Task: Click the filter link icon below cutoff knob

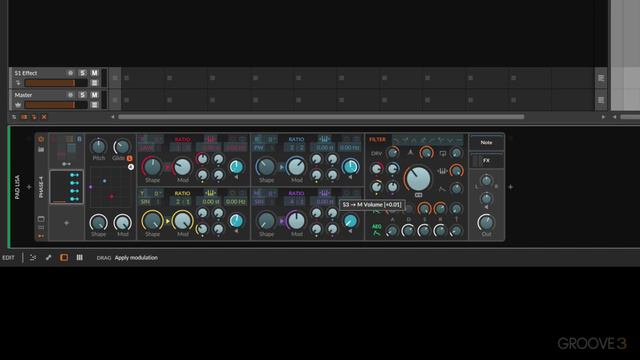Action: click(418, 195)
